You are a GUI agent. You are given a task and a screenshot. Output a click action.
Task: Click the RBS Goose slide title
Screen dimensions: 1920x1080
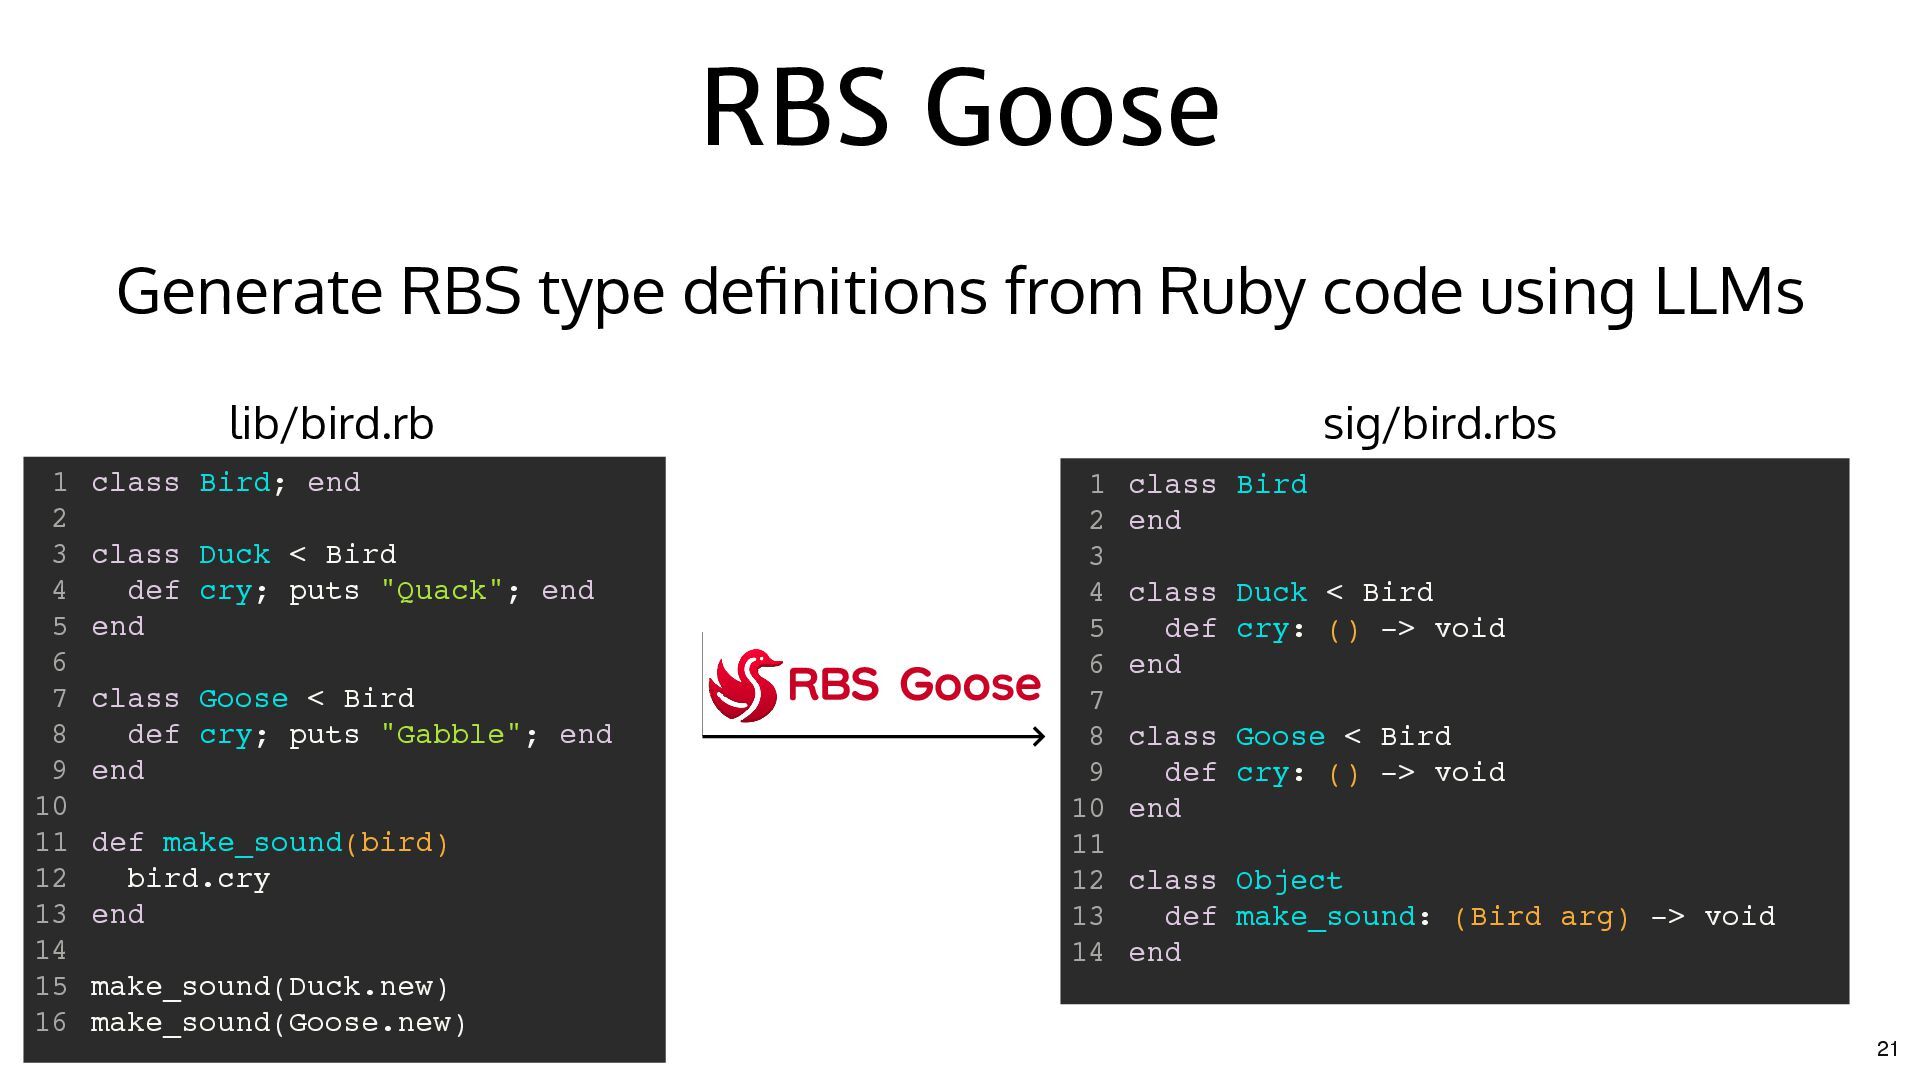click(x=959, y=107)
